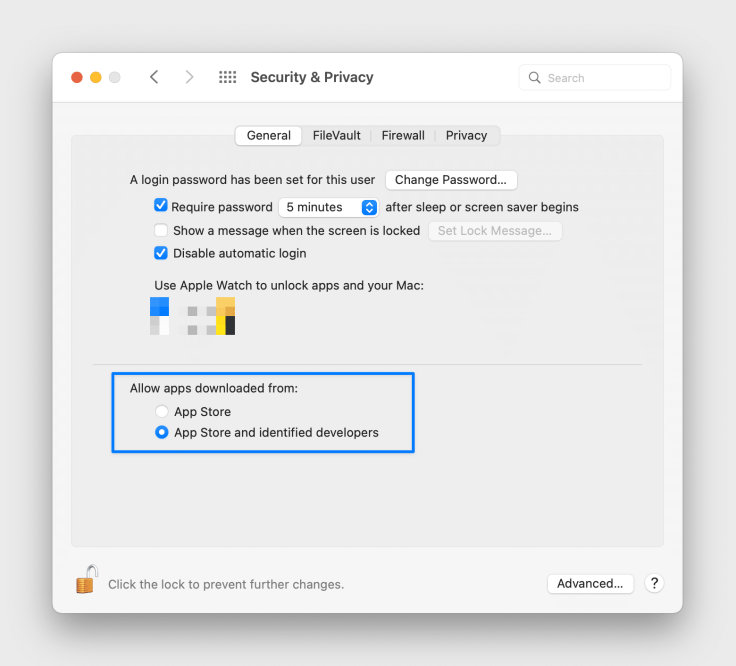This screenshot has height=666, width=736.
Task: Click 'Allow apps downloaded from:' label
Action: pyautogui.click(x=214, y=388)
